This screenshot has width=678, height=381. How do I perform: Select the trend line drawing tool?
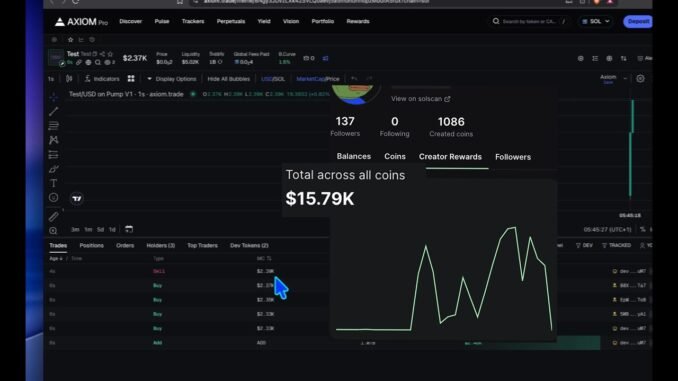[54, 111]
